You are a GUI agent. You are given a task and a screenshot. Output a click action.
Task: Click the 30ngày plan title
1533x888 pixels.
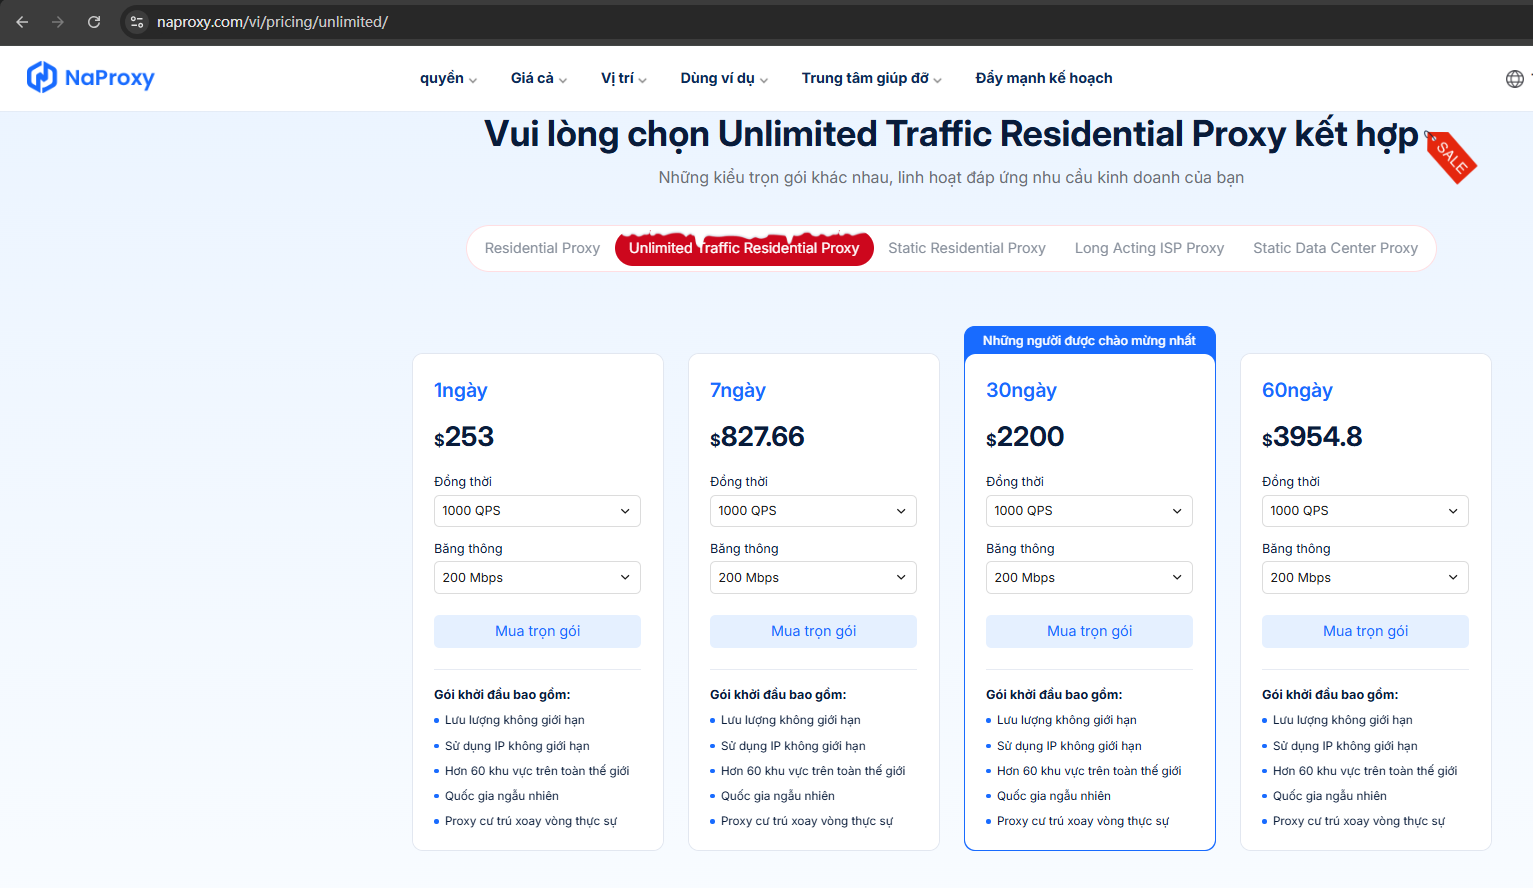coord(1021,390)
